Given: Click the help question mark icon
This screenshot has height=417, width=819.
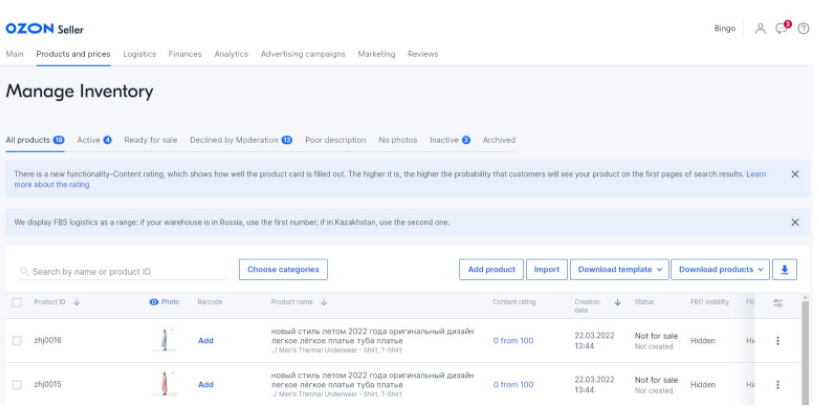Looking at the screenshot, I should [803, 28].
